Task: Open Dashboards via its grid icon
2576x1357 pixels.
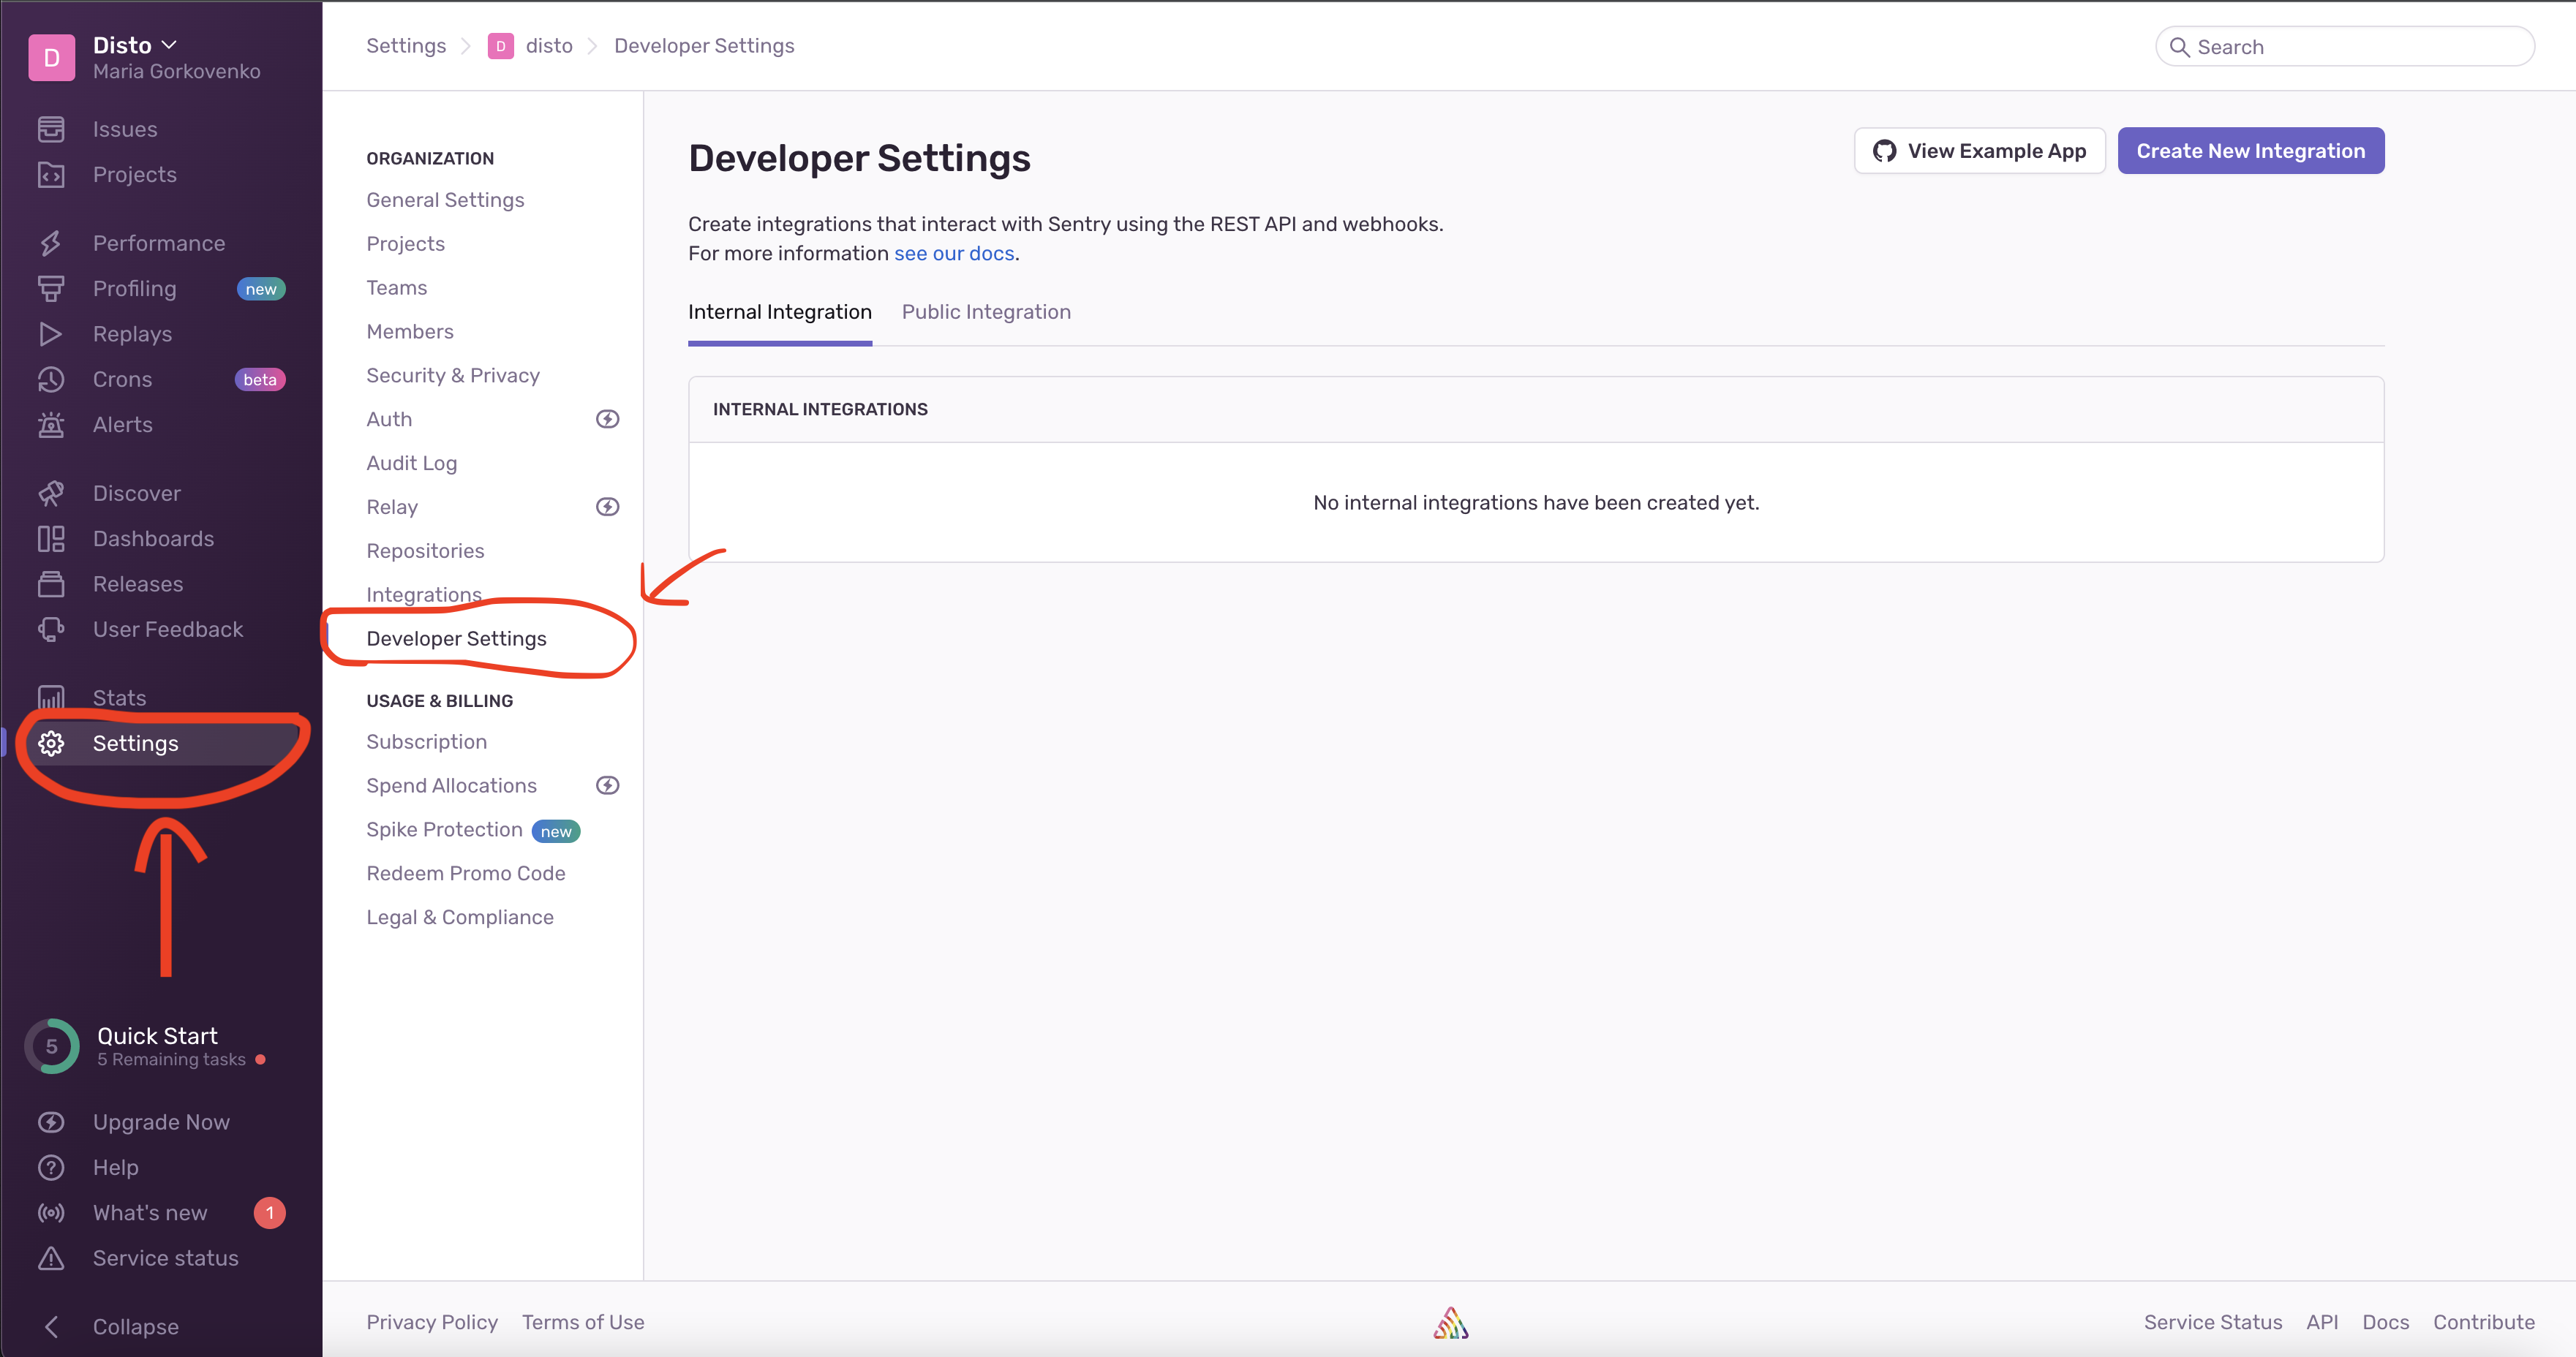Action: click(x=51, y=539)
